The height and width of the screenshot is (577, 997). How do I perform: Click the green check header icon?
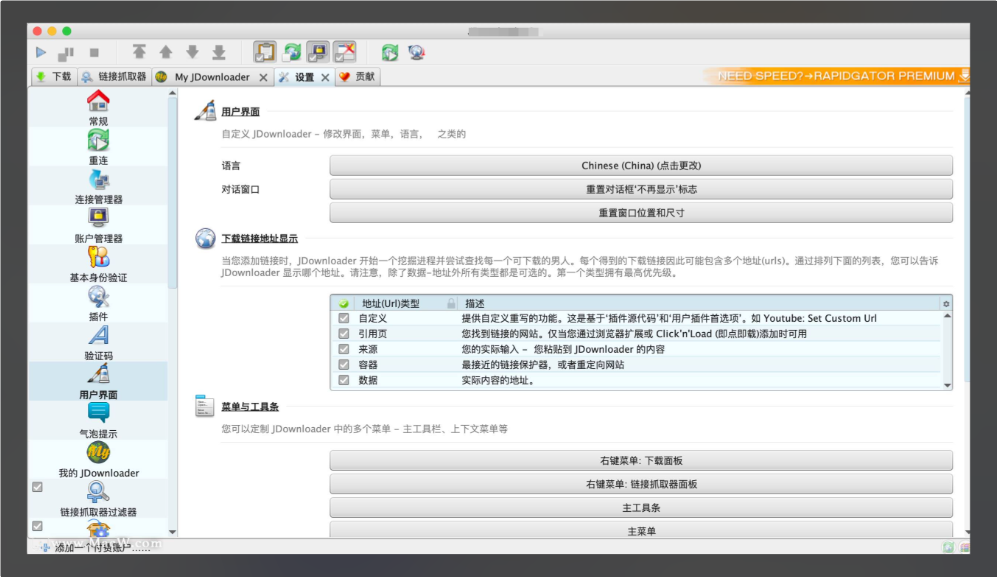344,303
